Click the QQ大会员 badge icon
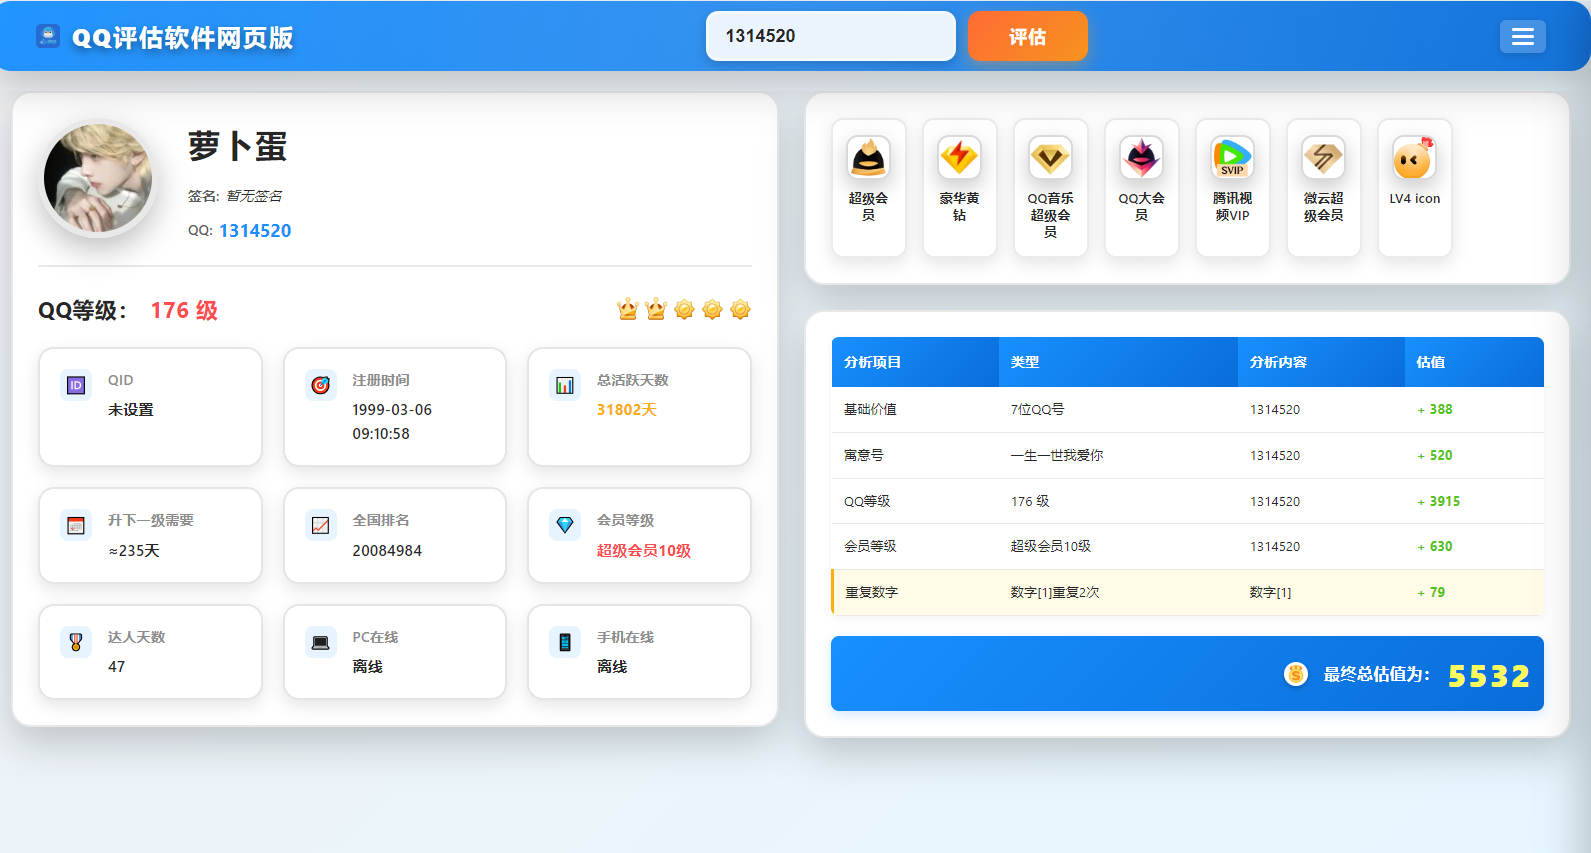The width and height of the screenshot is (1591, 853). coord(1141,158)
